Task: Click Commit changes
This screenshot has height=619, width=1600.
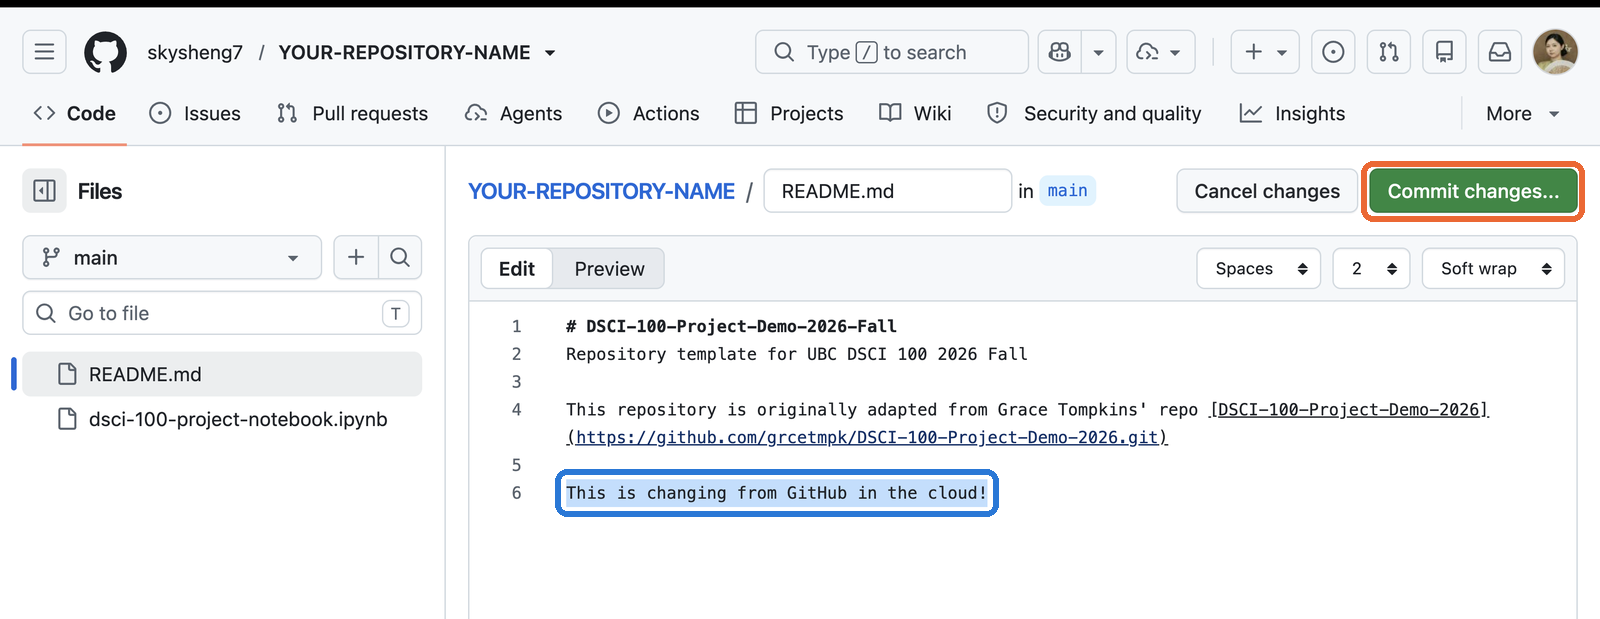Action: point(1473,191)
